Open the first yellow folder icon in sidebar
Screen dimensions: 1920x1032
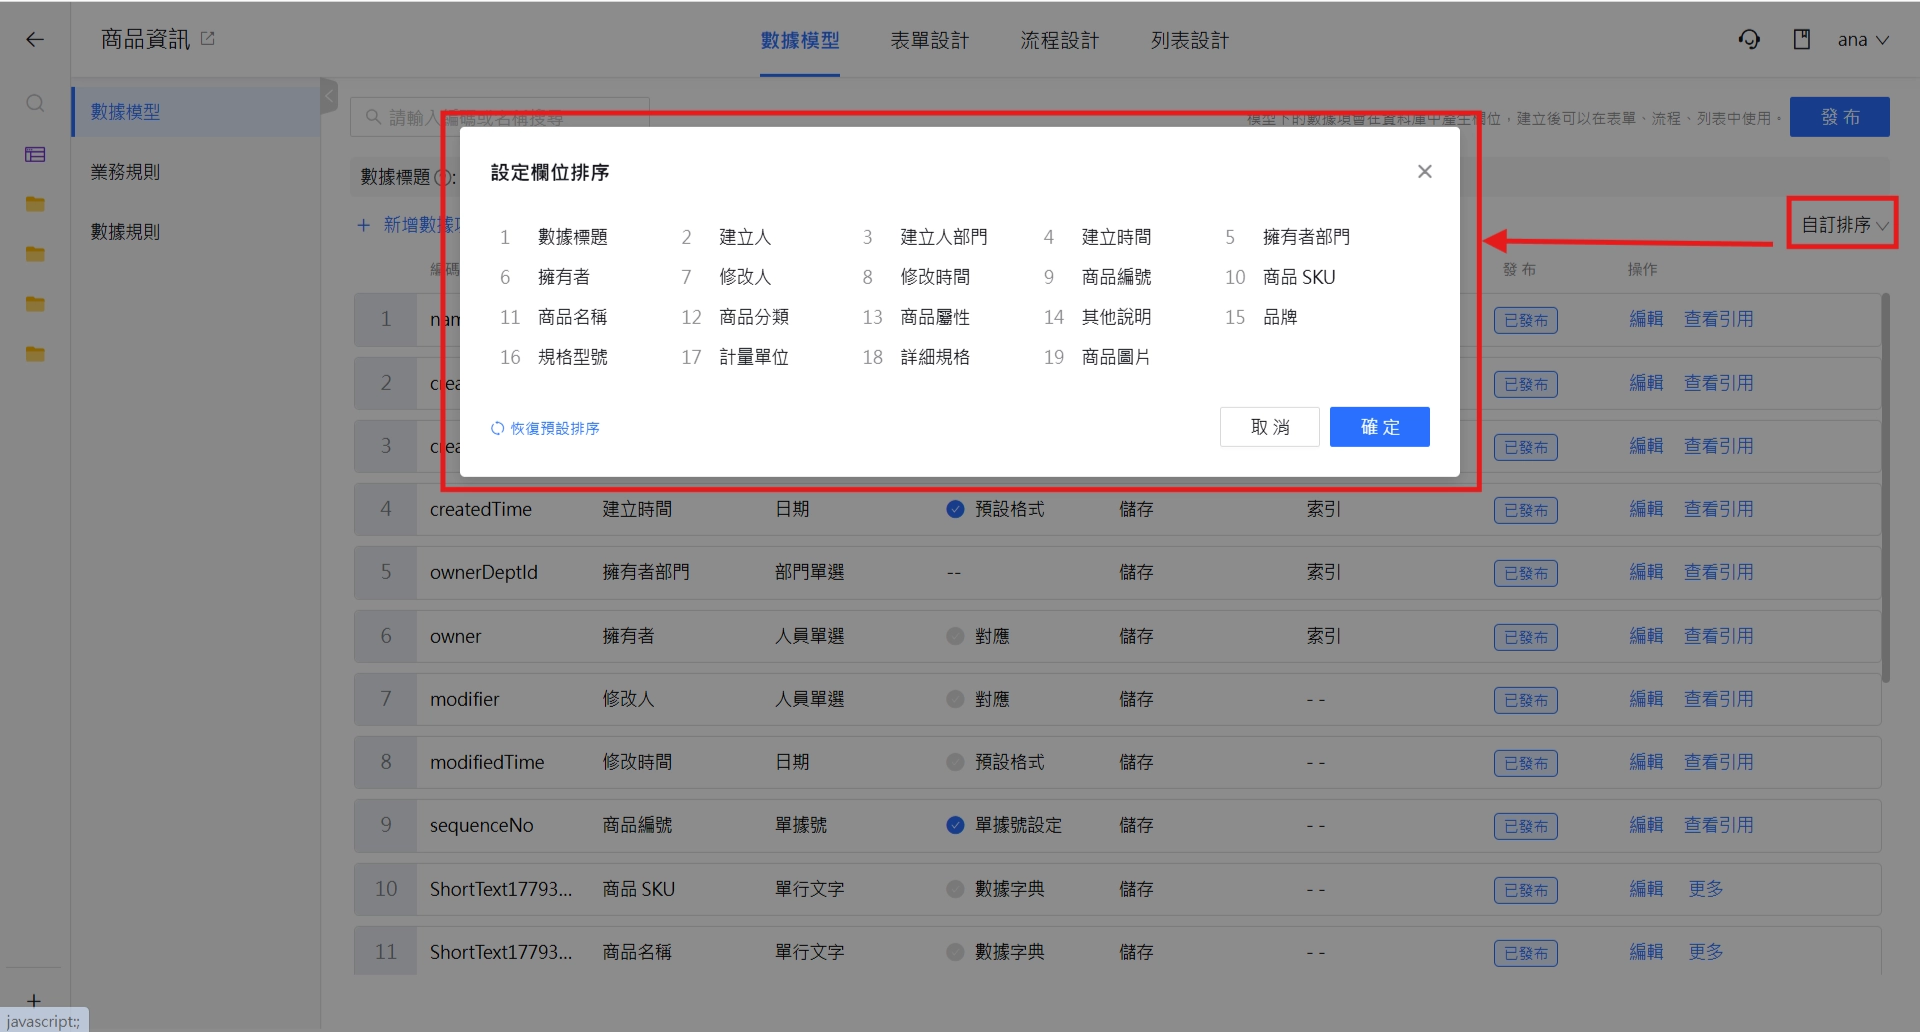(x=35, y=204)
